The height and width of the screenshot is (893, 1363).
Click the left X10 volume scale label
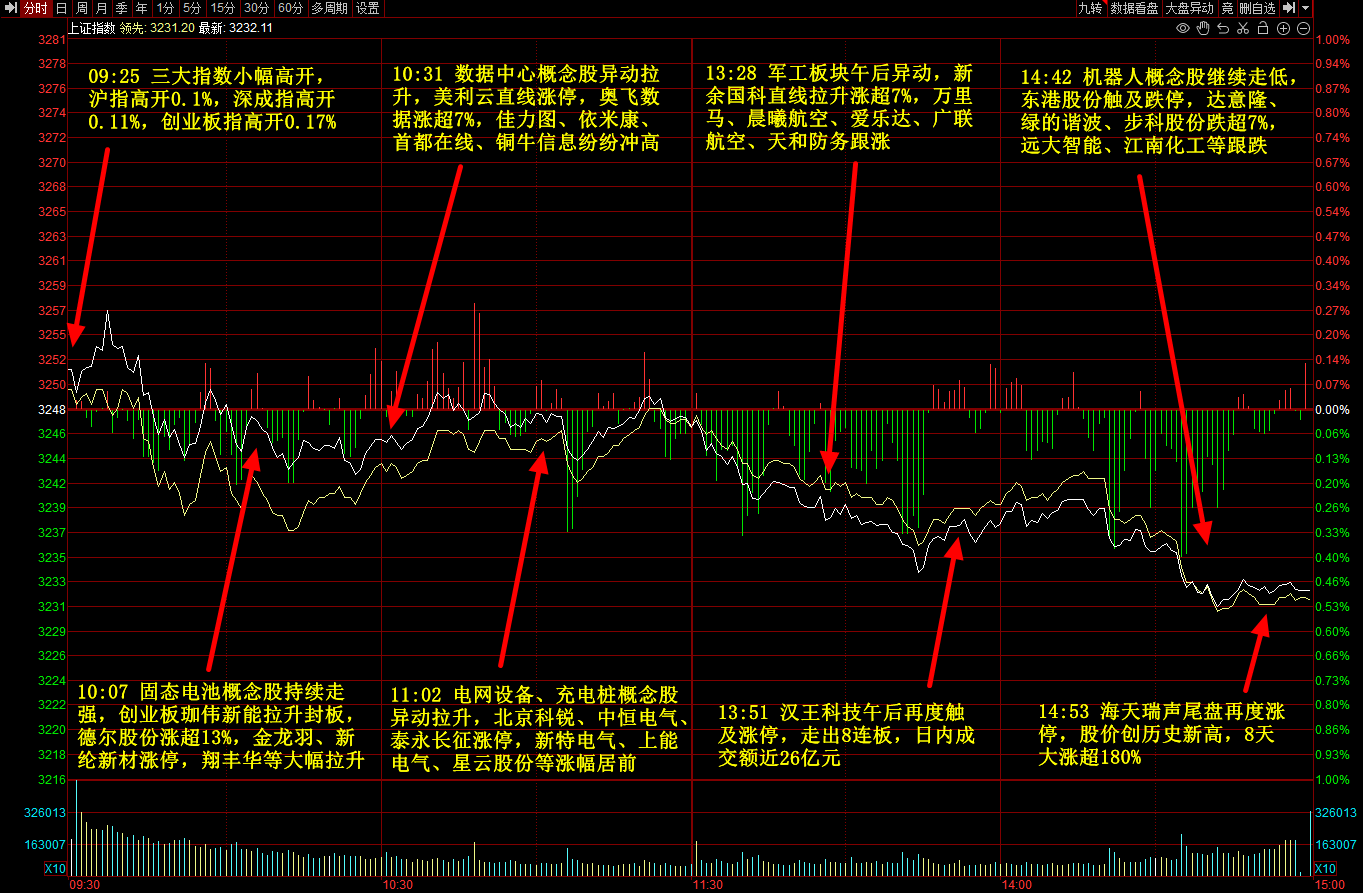pos(55,868)
